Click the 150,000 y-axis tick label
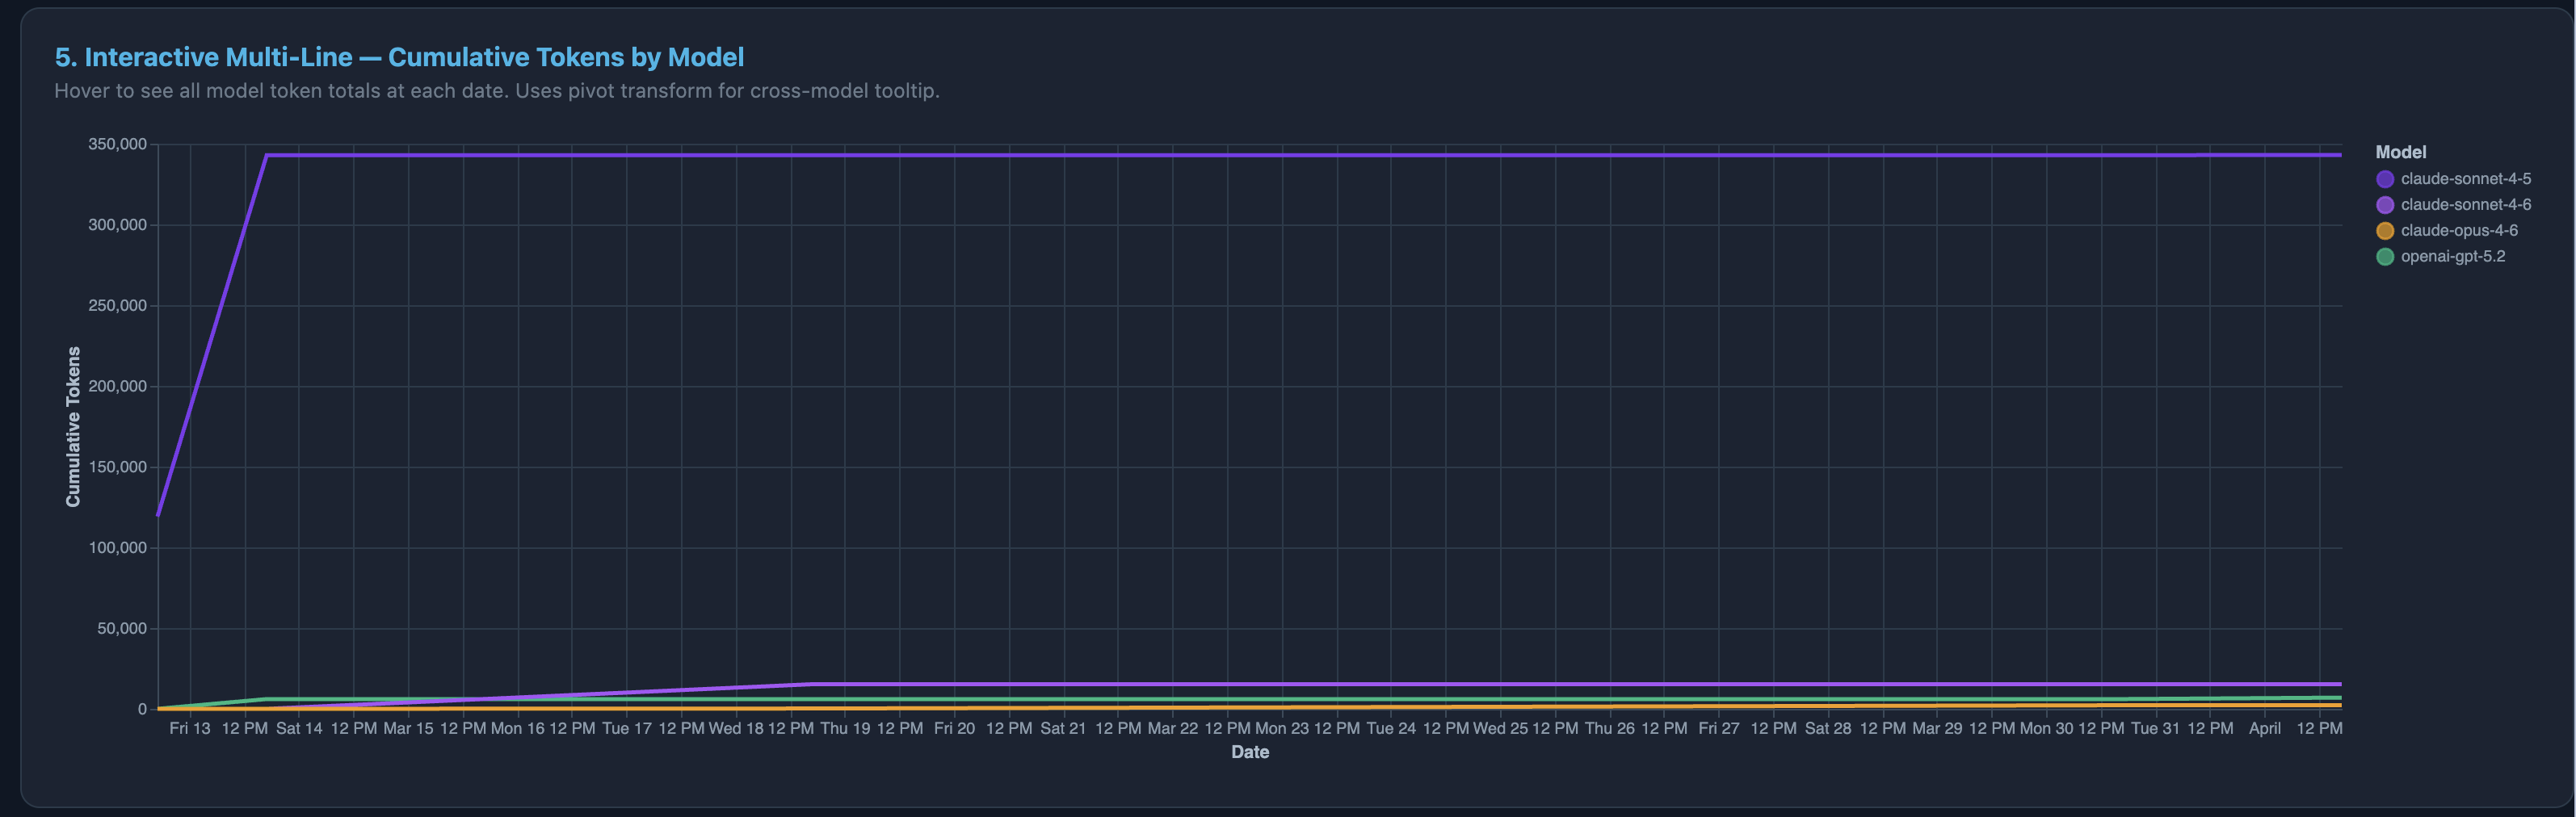The width and height of the screenshot is (2576, 817). click(117, 467)
